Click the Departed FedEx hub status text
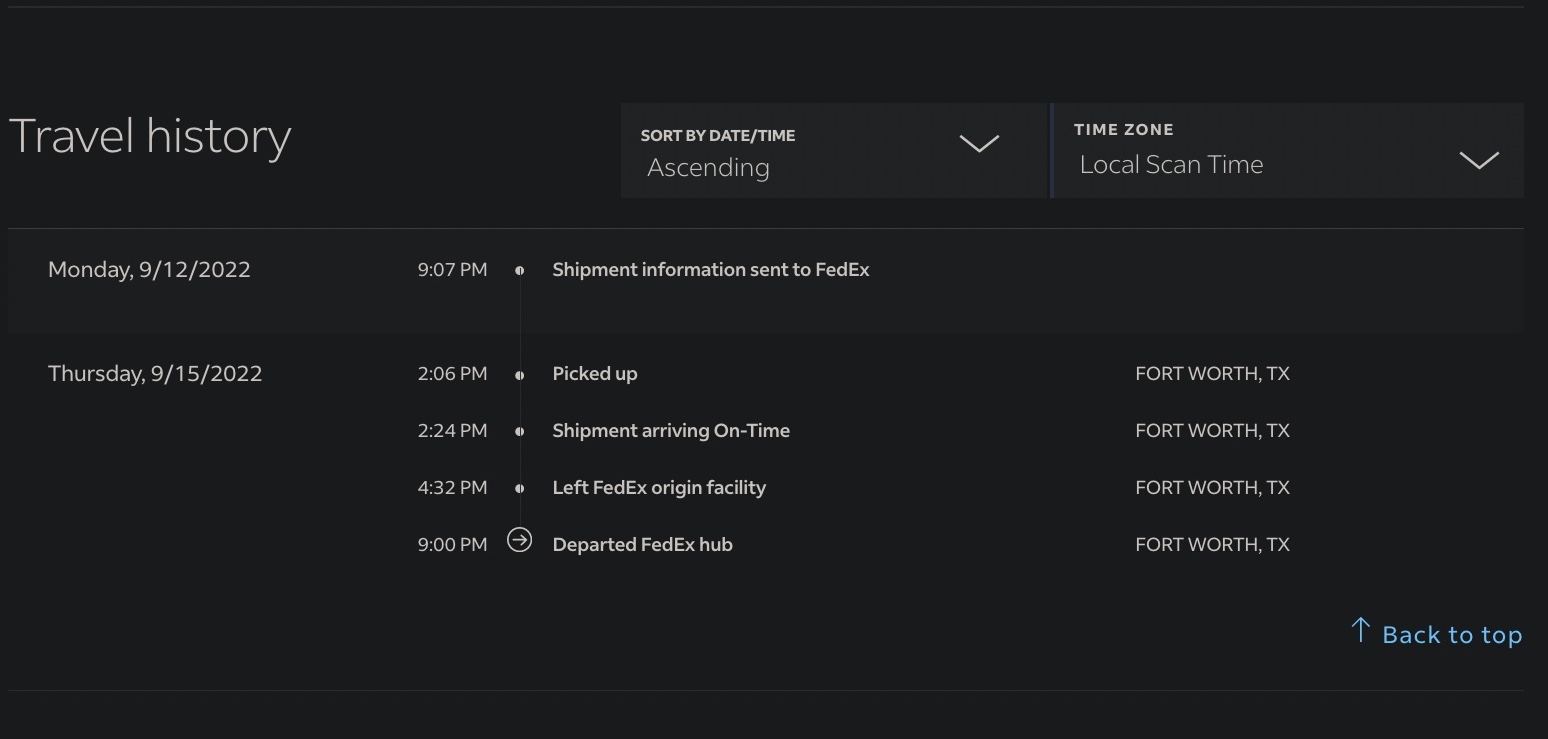1548x739 pixels. tap(642, 545)
